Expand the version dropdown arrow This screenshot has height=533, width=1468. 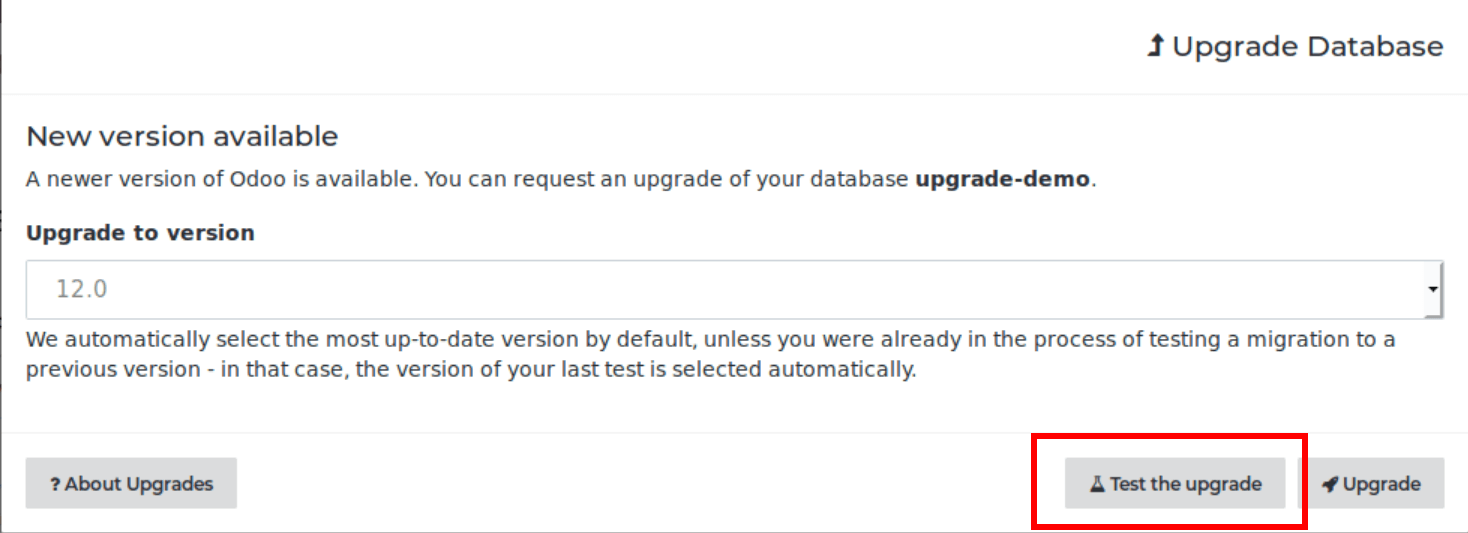[x=1433, y=289]
